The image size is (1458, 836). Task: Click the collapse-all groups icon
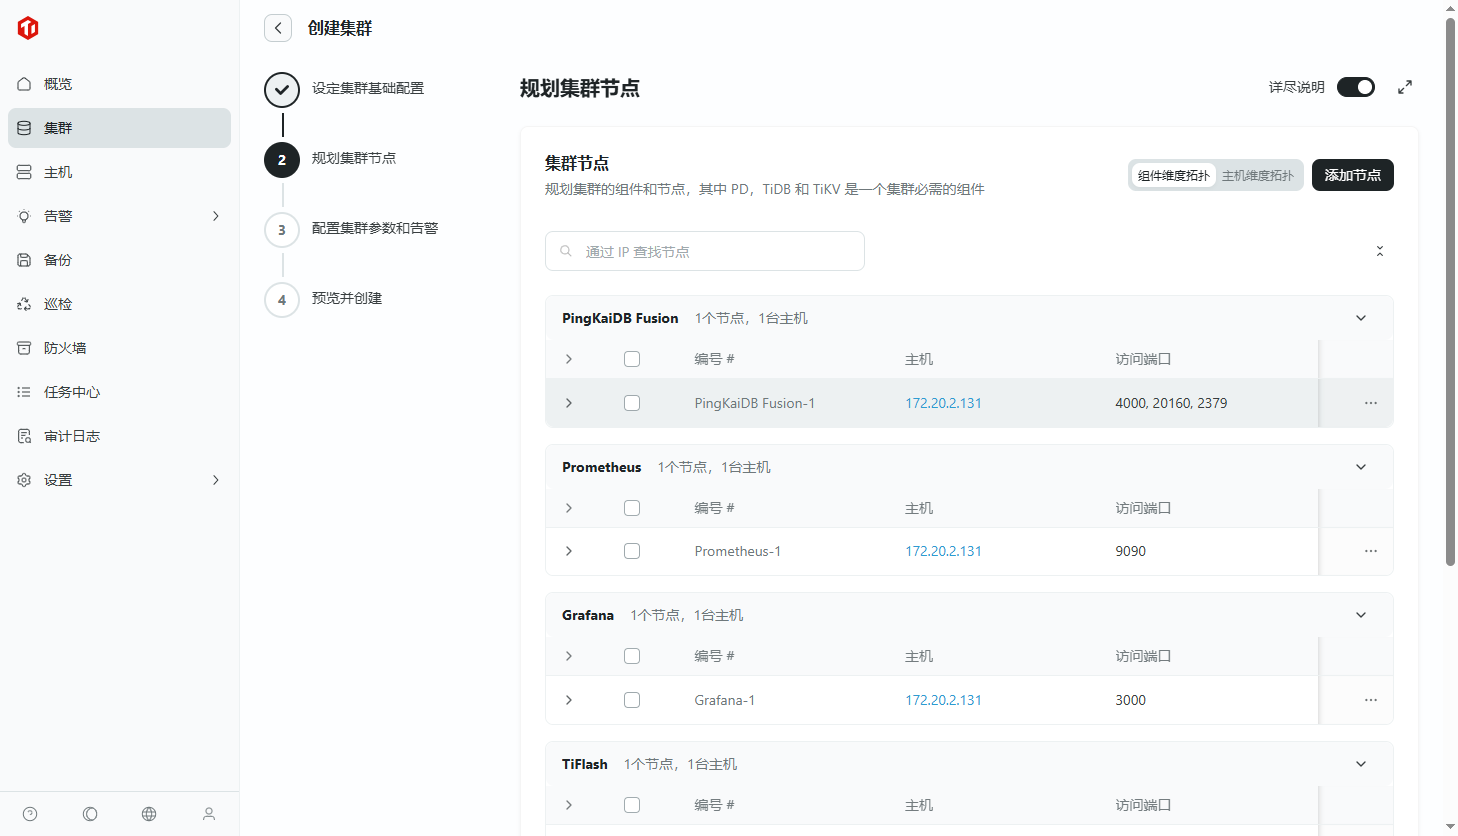point(1380,251)
